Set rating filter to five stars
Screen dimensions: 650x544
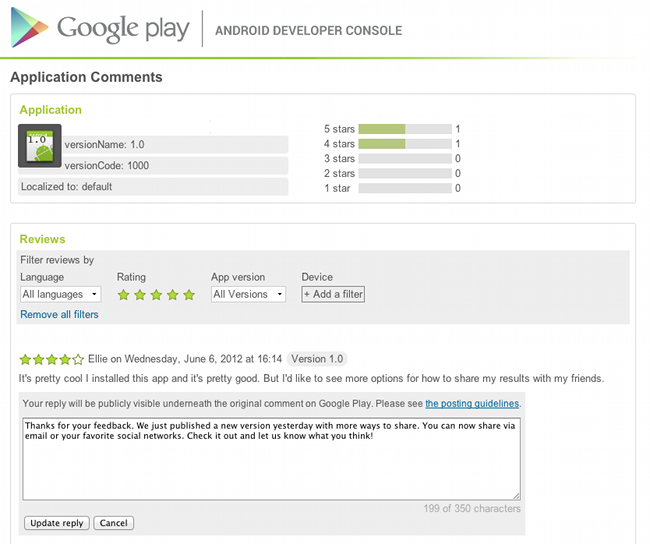[x=188, y=295]
